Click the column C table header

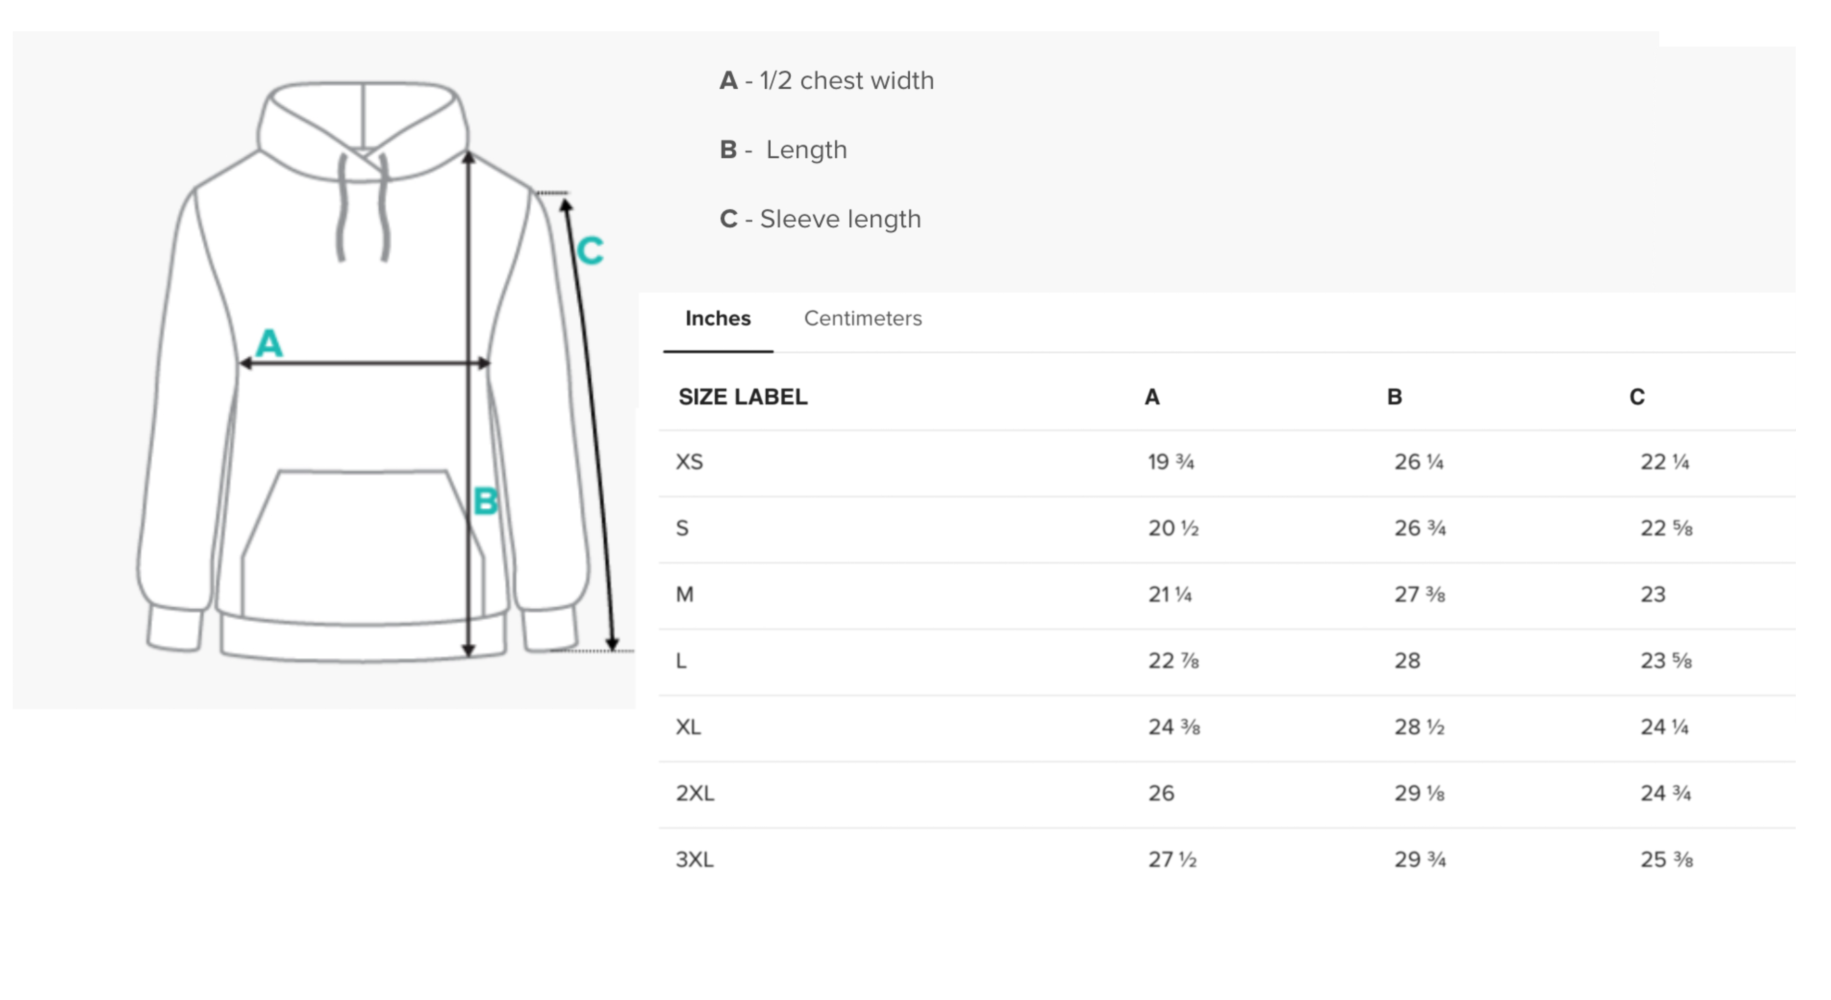click(1637, 397)
